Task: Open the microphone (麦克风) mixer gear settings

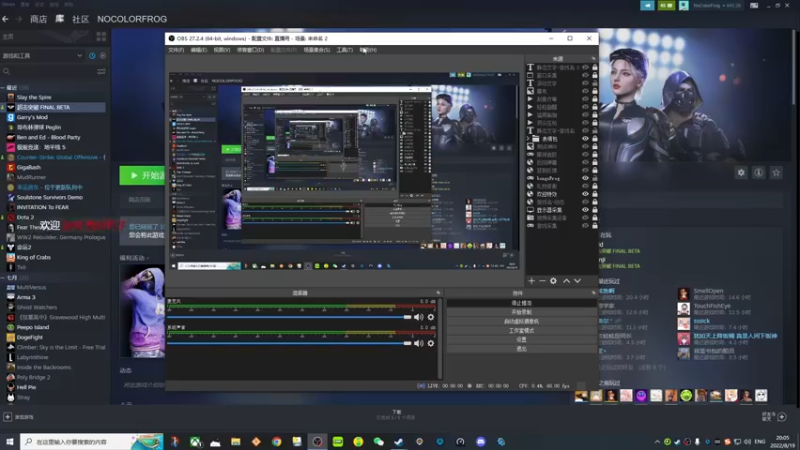Action: 431,317
